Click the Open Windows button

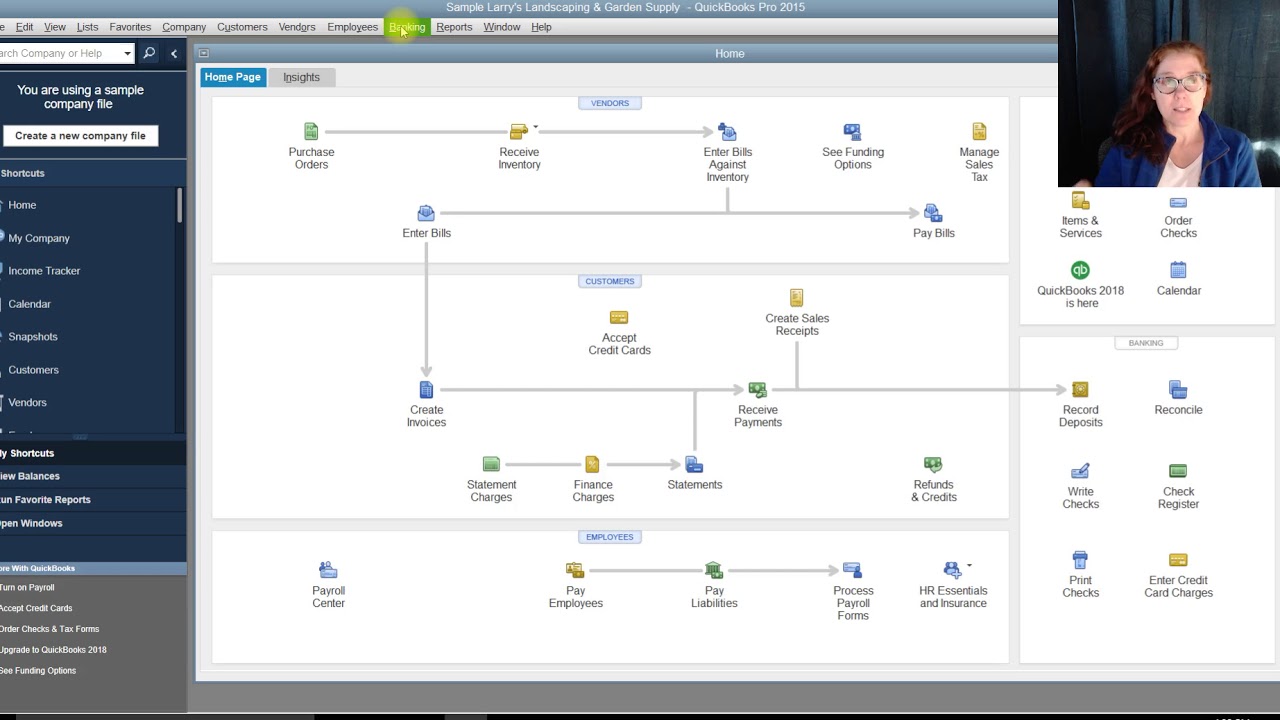coord(31,523)
